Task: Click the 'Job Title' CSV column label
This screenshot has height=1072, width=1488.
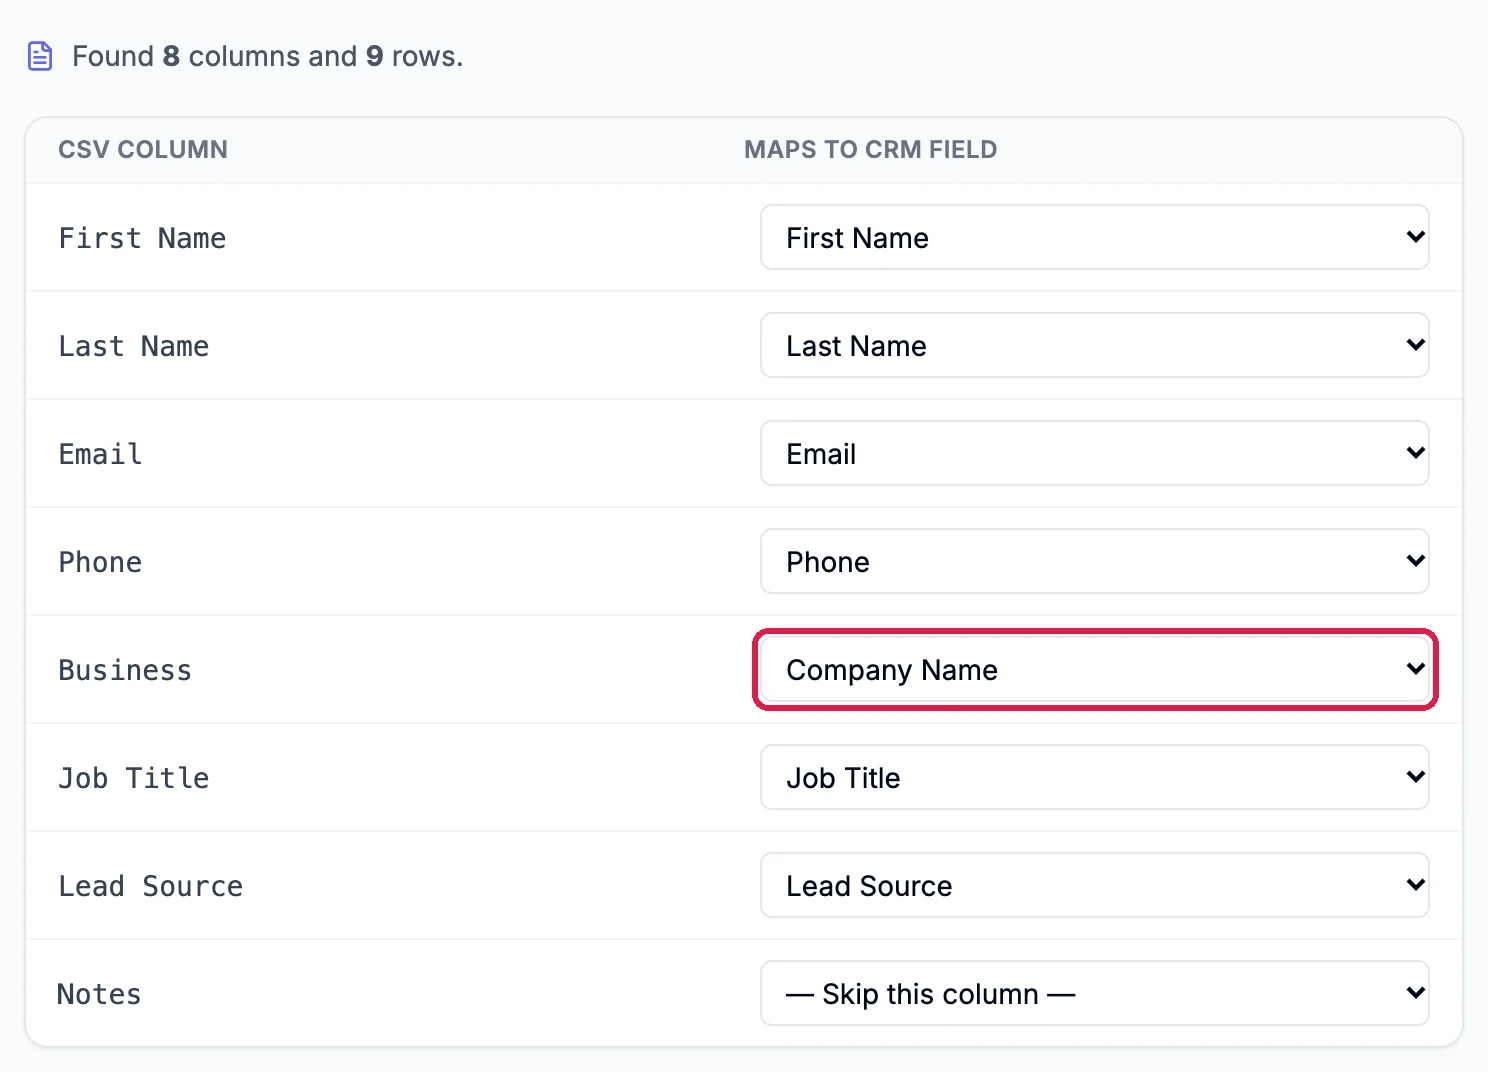Action: tap(134, 778)
